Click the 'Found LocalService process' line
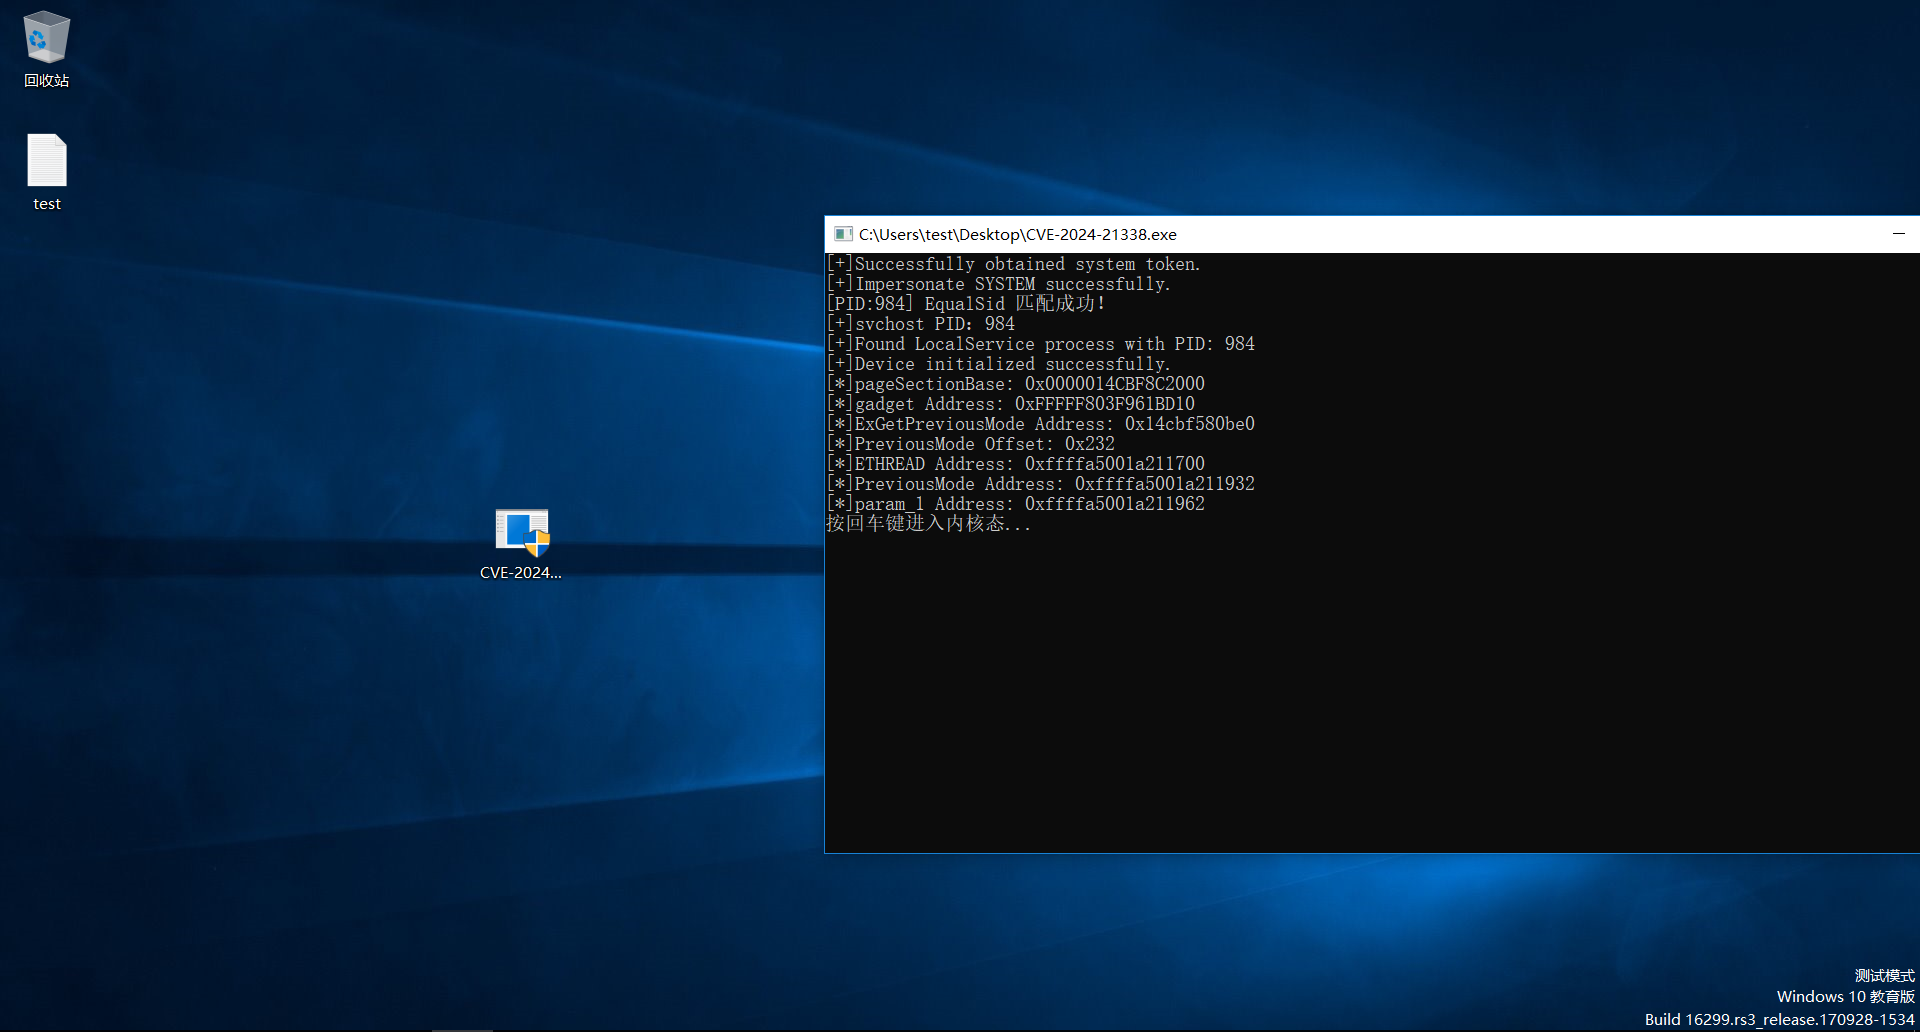 (1040, 344)
